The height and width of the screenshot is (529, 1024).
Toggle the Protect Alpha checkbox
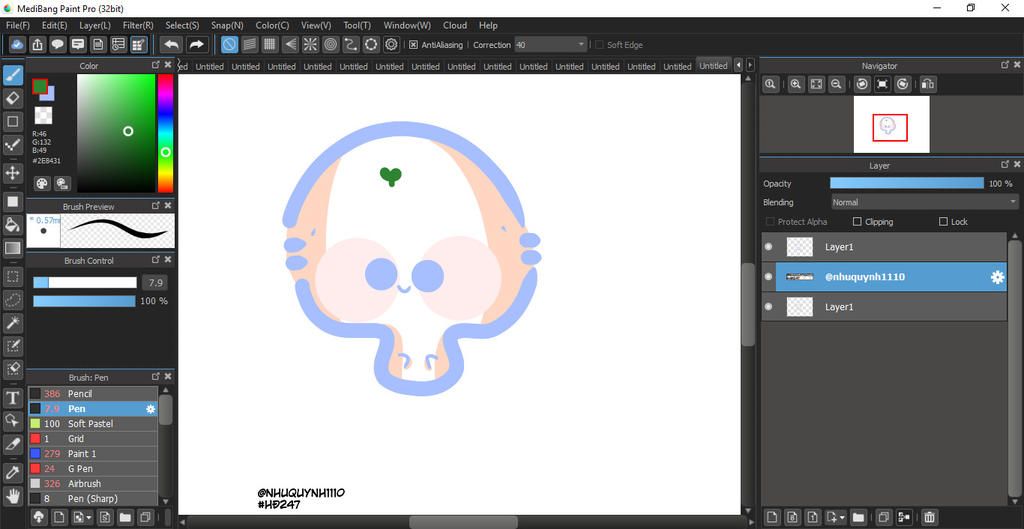tap(770, 222)
